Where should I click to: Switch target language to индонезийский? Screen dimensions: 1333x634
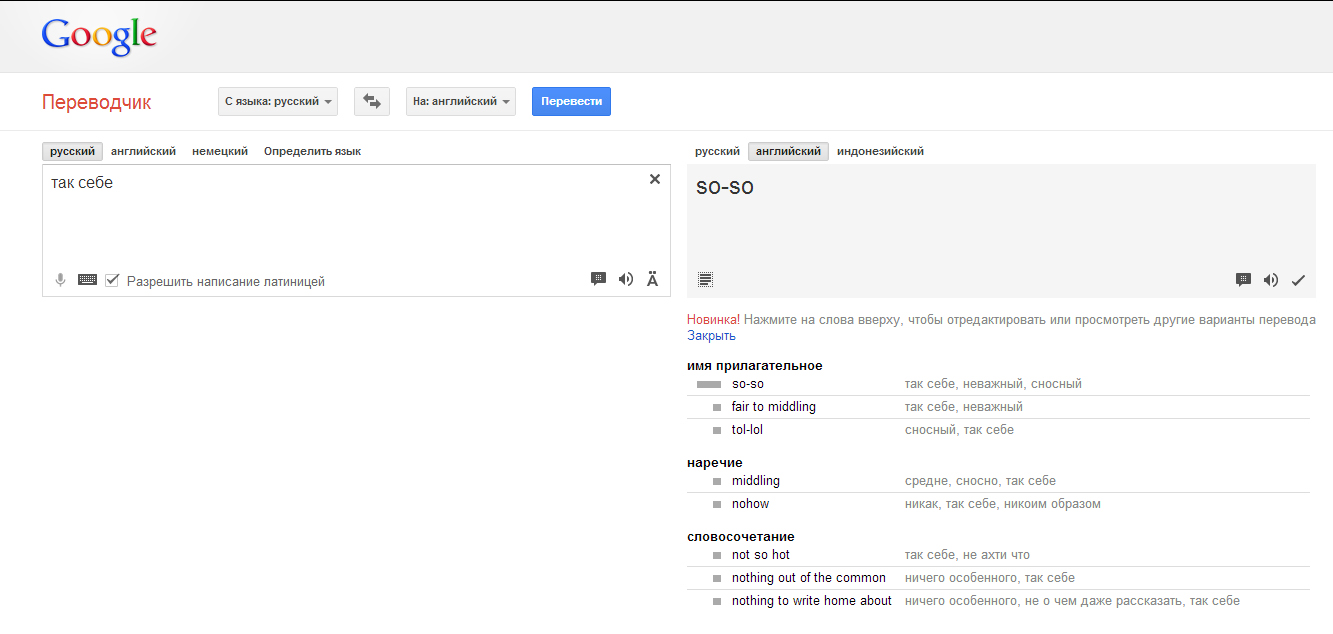click(x=880, y=151)
